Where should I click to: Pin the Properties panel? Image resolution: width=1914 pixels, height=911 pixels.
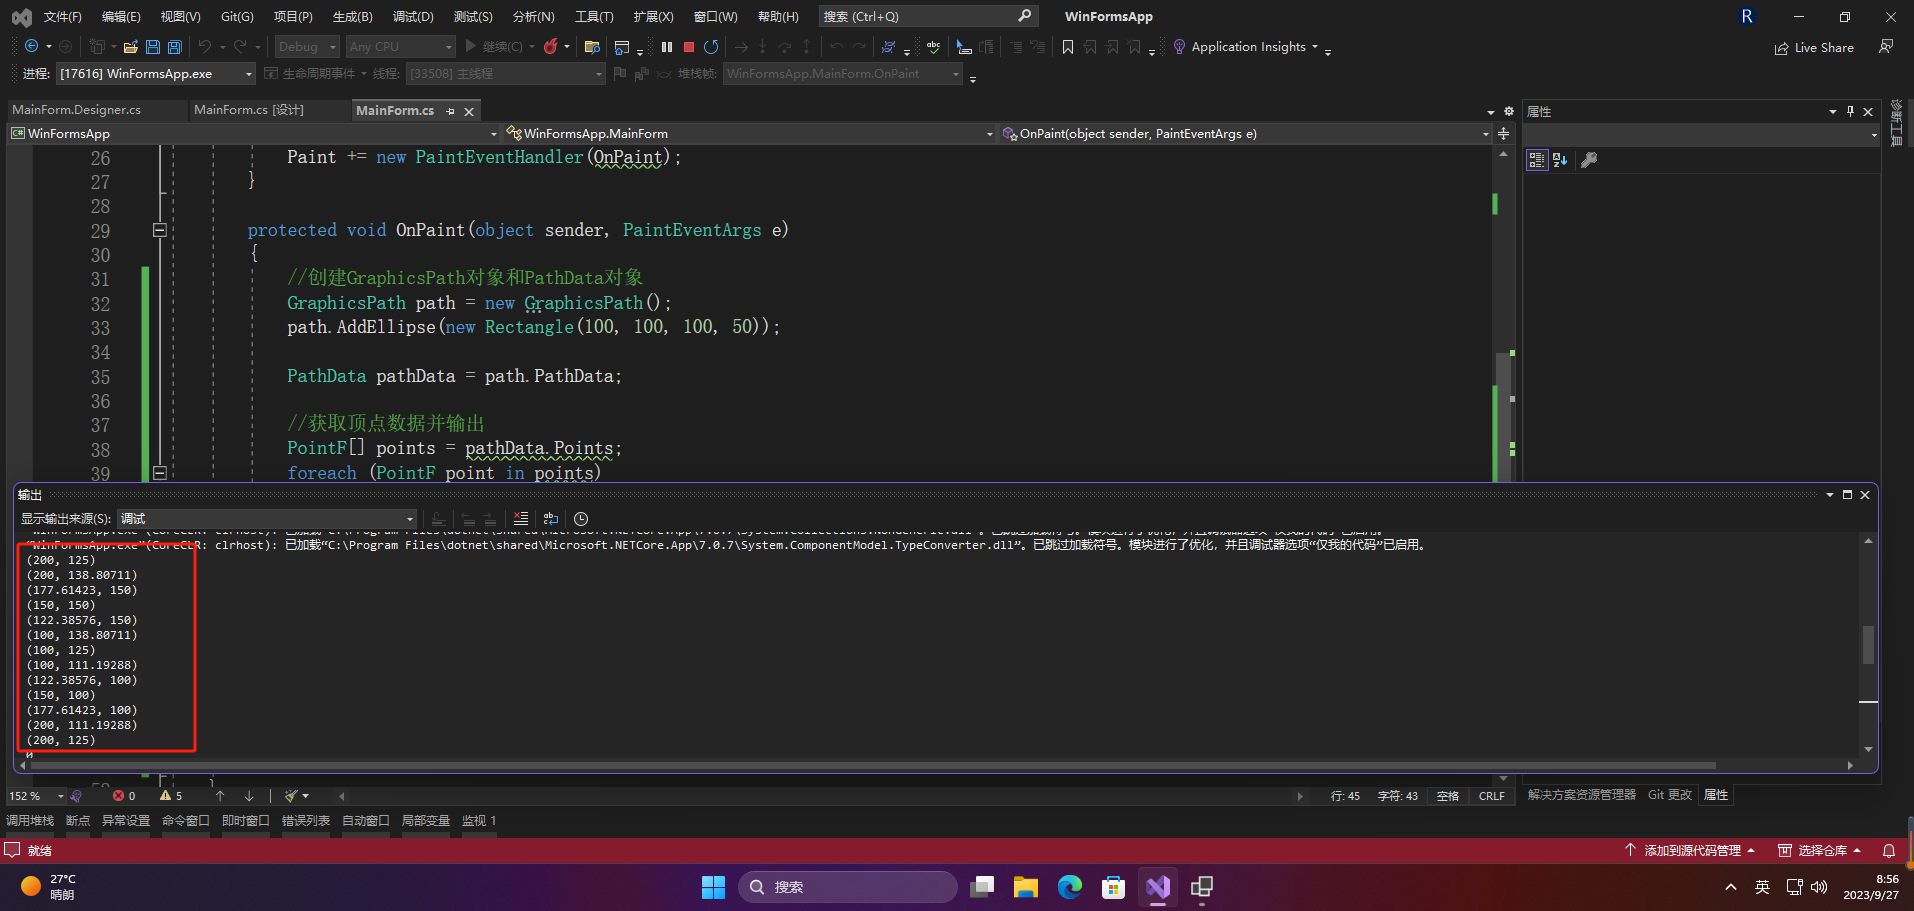[x=1850, y=111]
